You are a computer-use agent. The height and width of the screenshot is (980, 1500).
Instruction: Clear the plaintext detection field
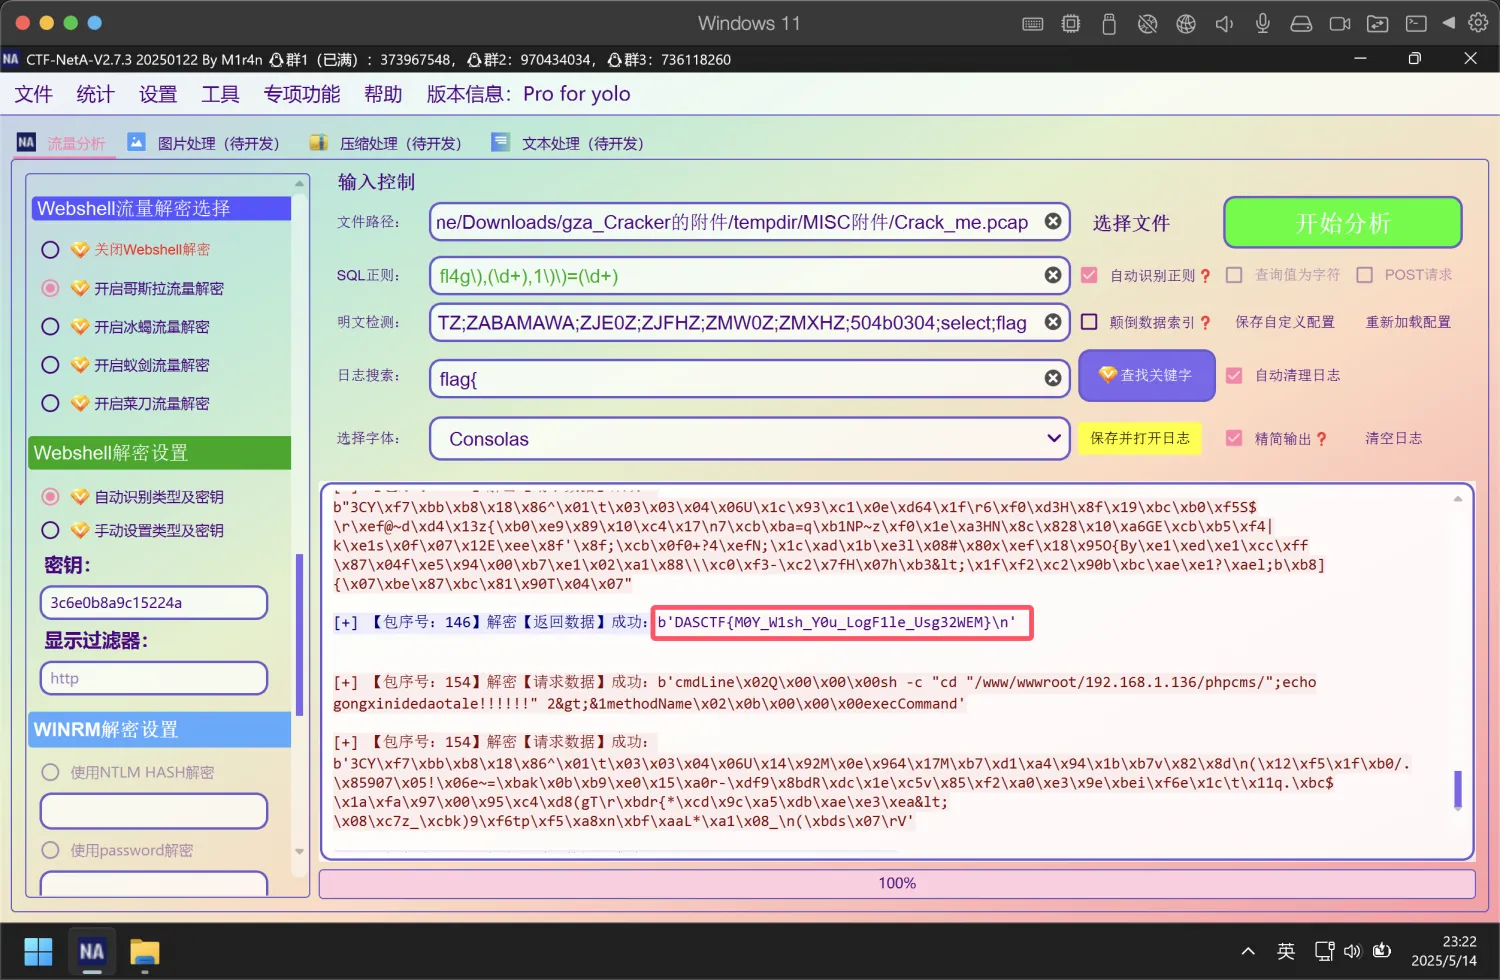pyautogui.click(x=1053, y=322)
